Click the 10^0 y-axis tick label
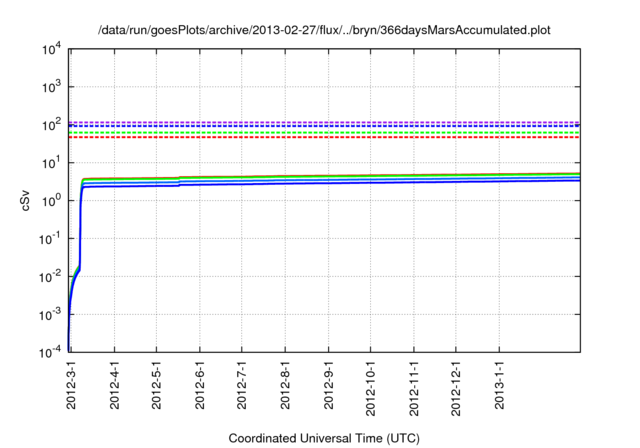 [x=52, y=201]
